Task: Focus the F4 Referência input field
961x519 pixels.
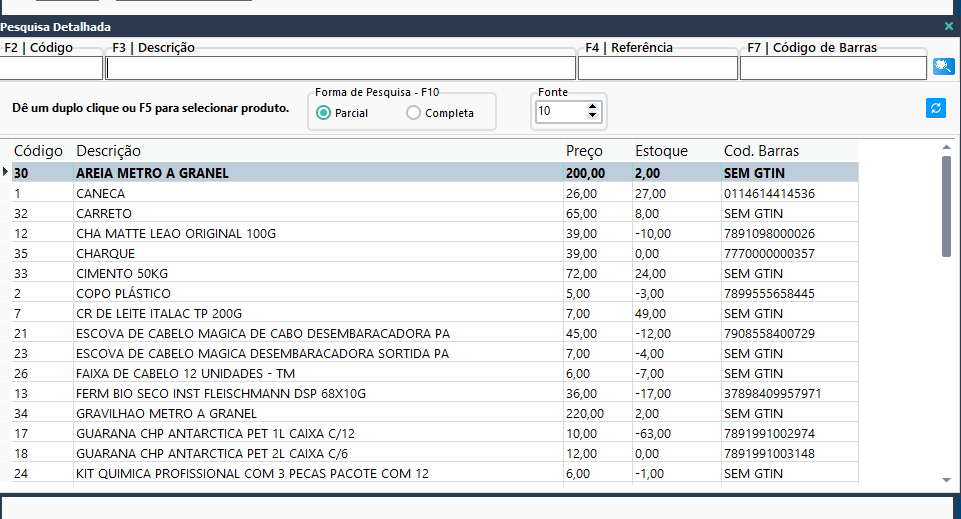Action: (x=658, y=68)
